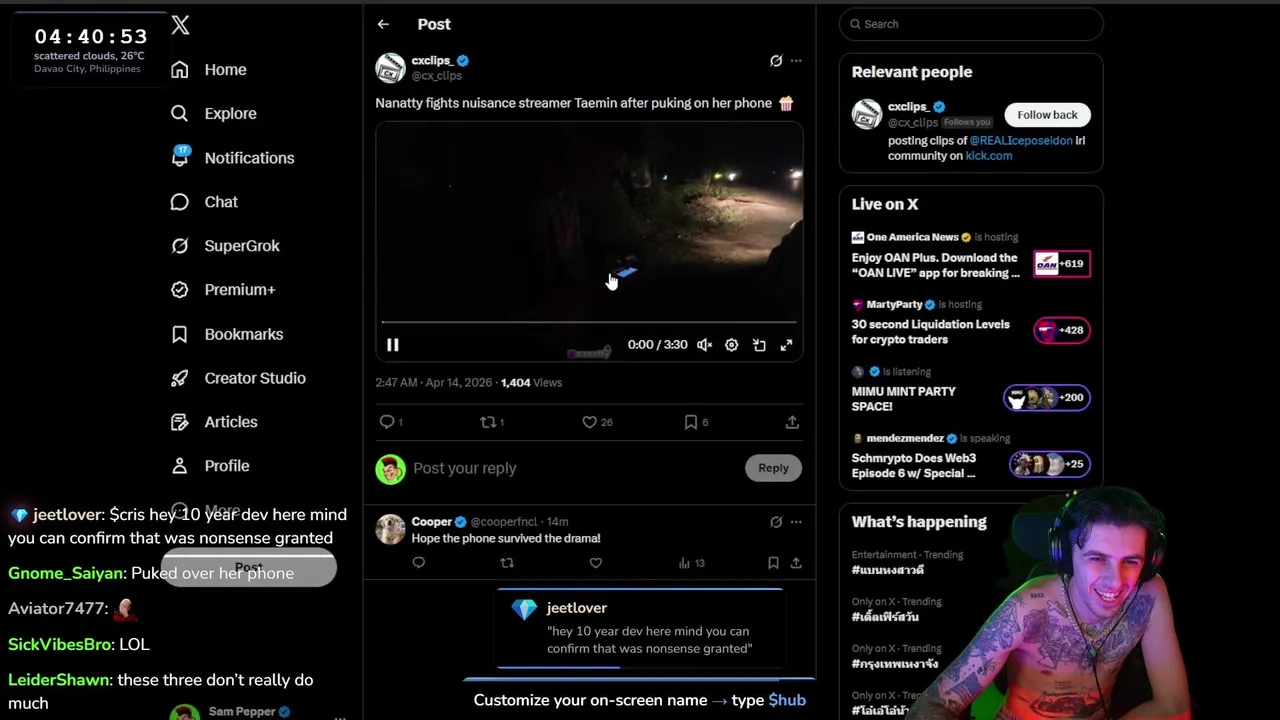
Task: Click the reply icon on main post
Action: click(387, 422)
